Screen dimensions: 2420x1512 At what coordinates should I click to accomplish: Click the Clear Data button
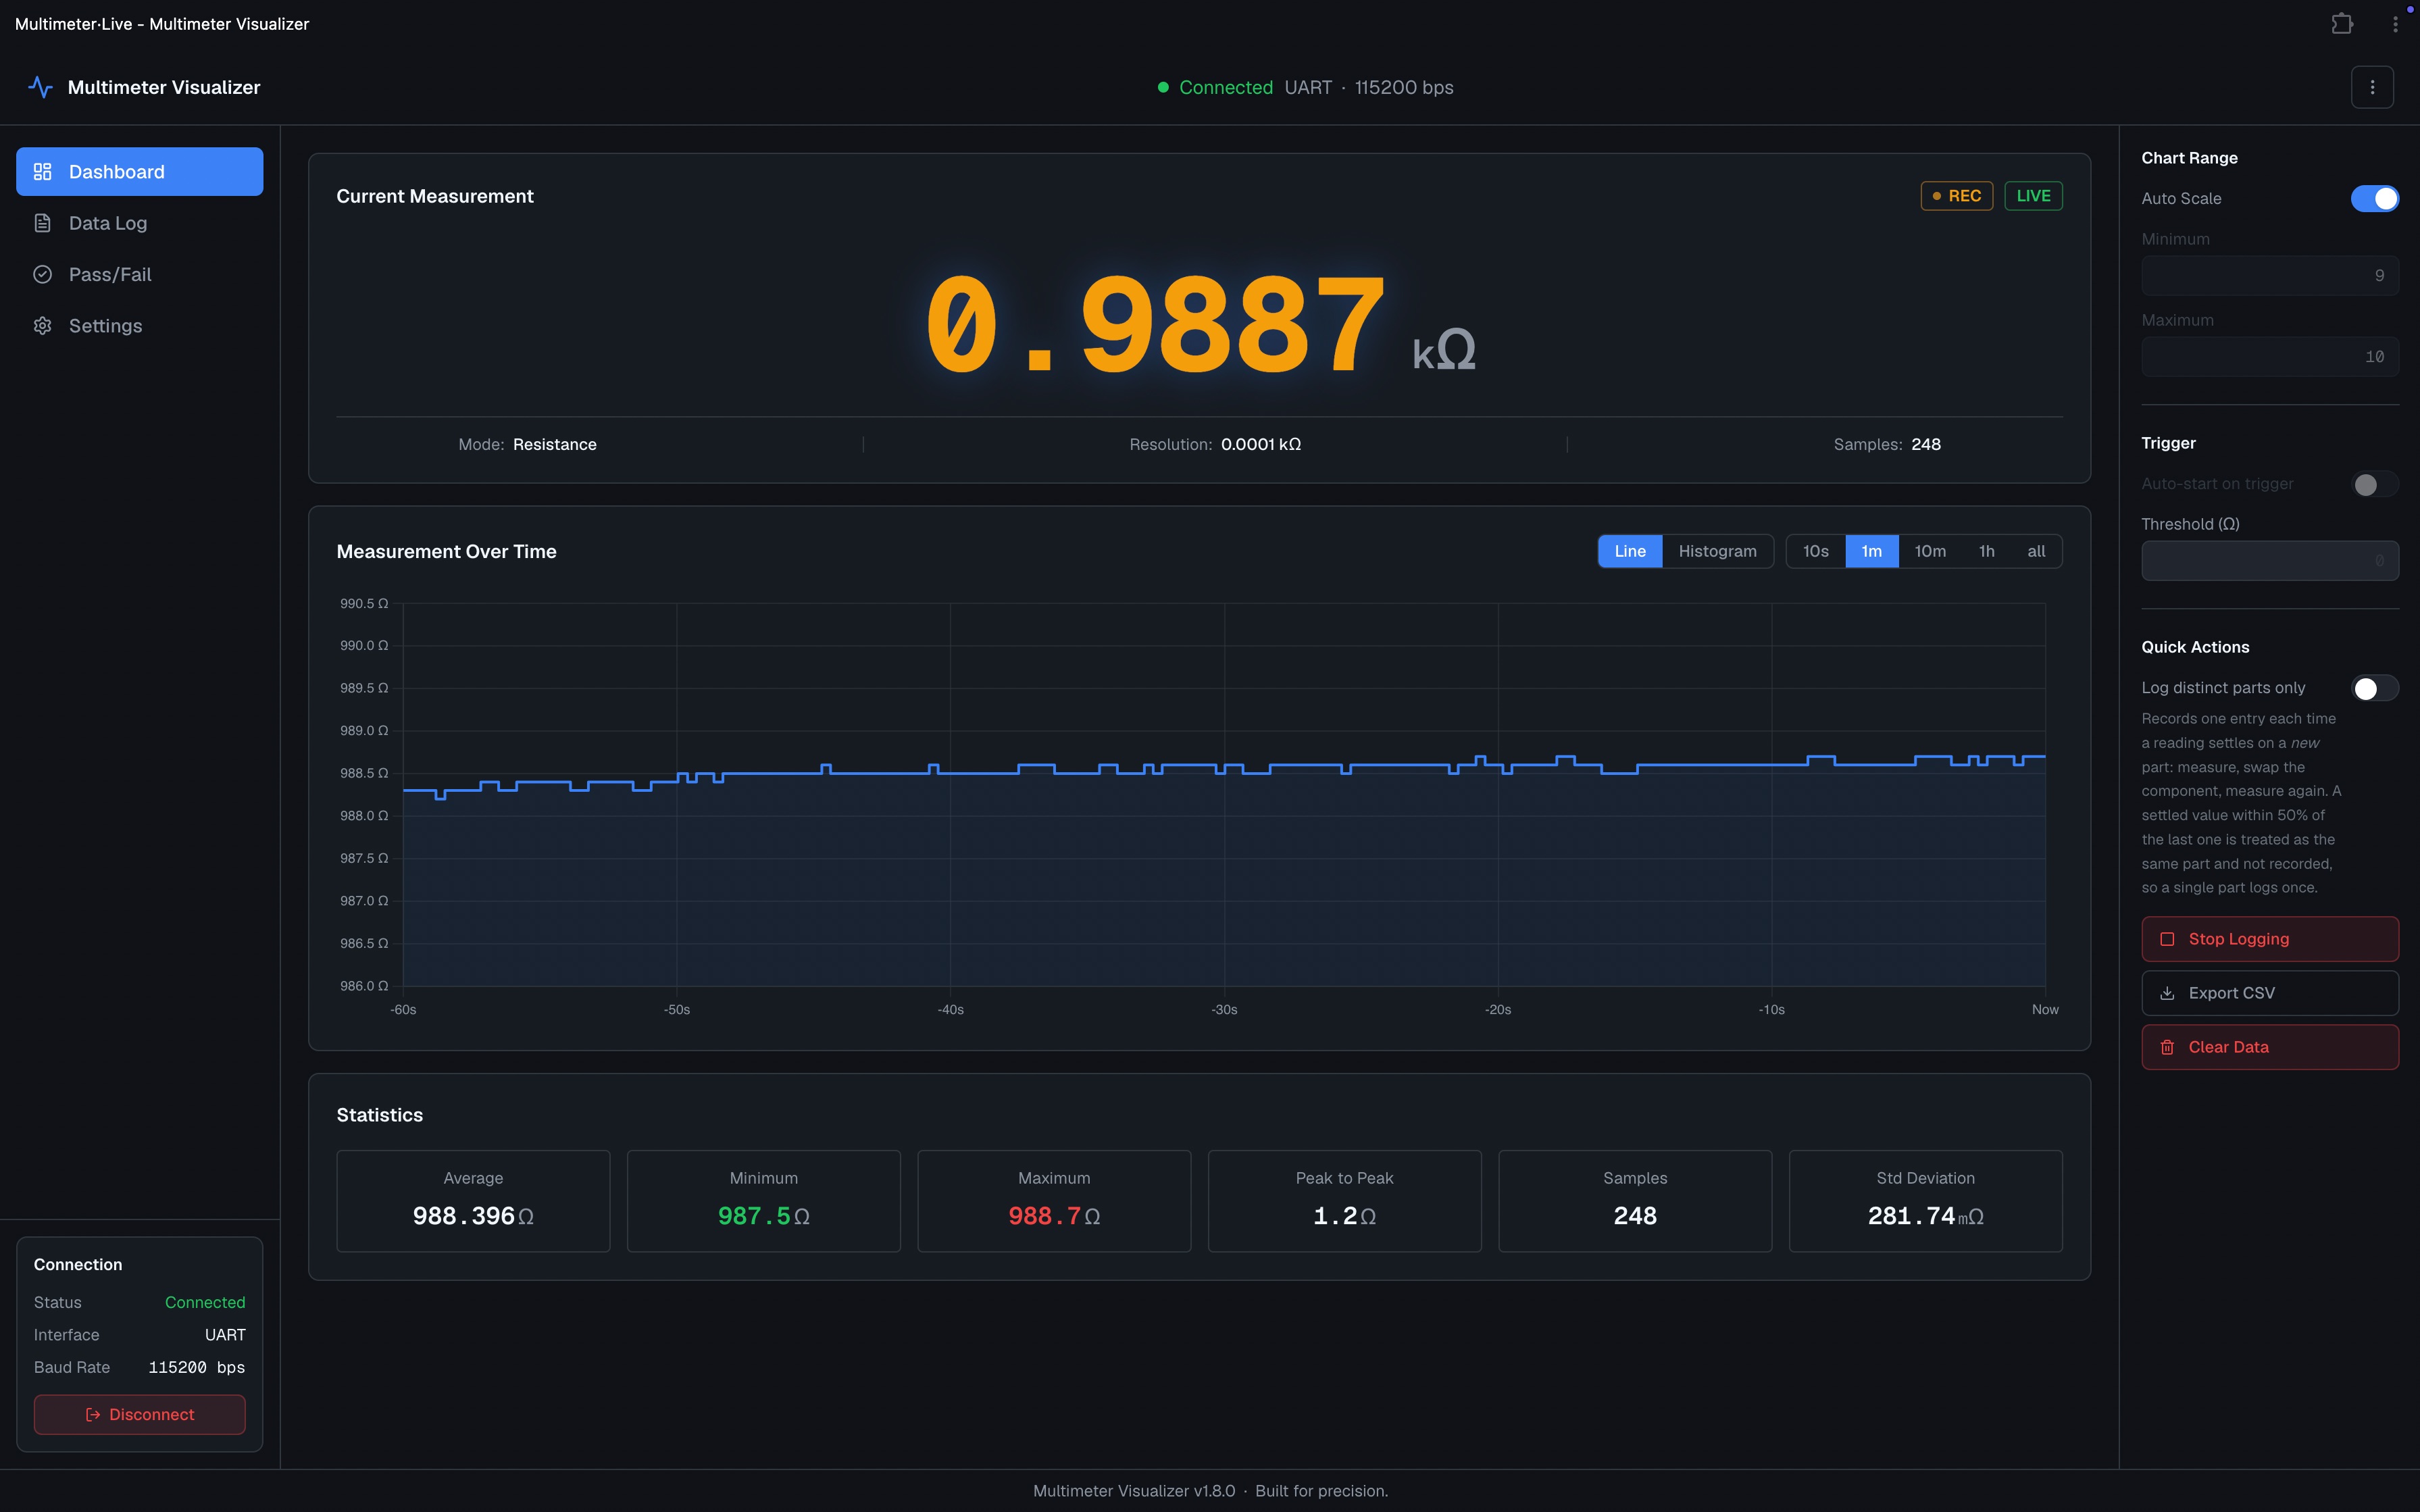coord(2270,1047)
